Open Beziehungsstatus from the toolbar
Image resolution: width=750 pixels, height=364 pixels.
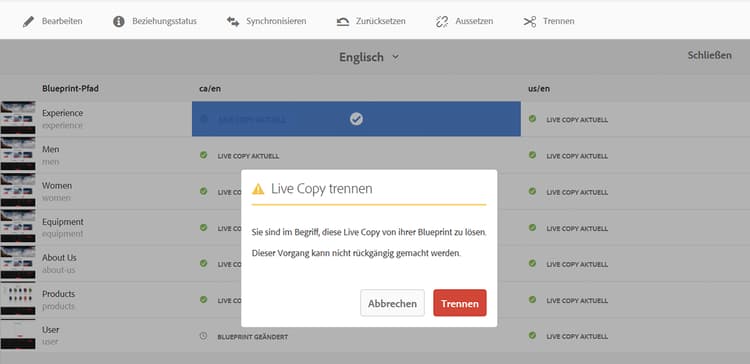(x=165, y=22)
